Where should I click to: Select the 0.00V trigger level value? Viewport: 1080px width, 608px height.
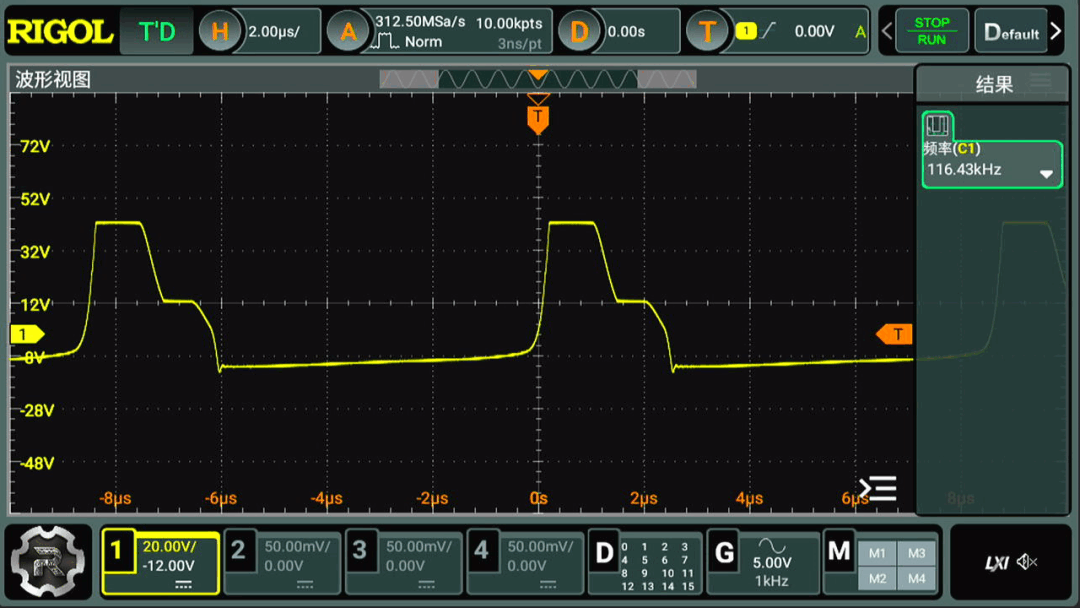point(814,31)
